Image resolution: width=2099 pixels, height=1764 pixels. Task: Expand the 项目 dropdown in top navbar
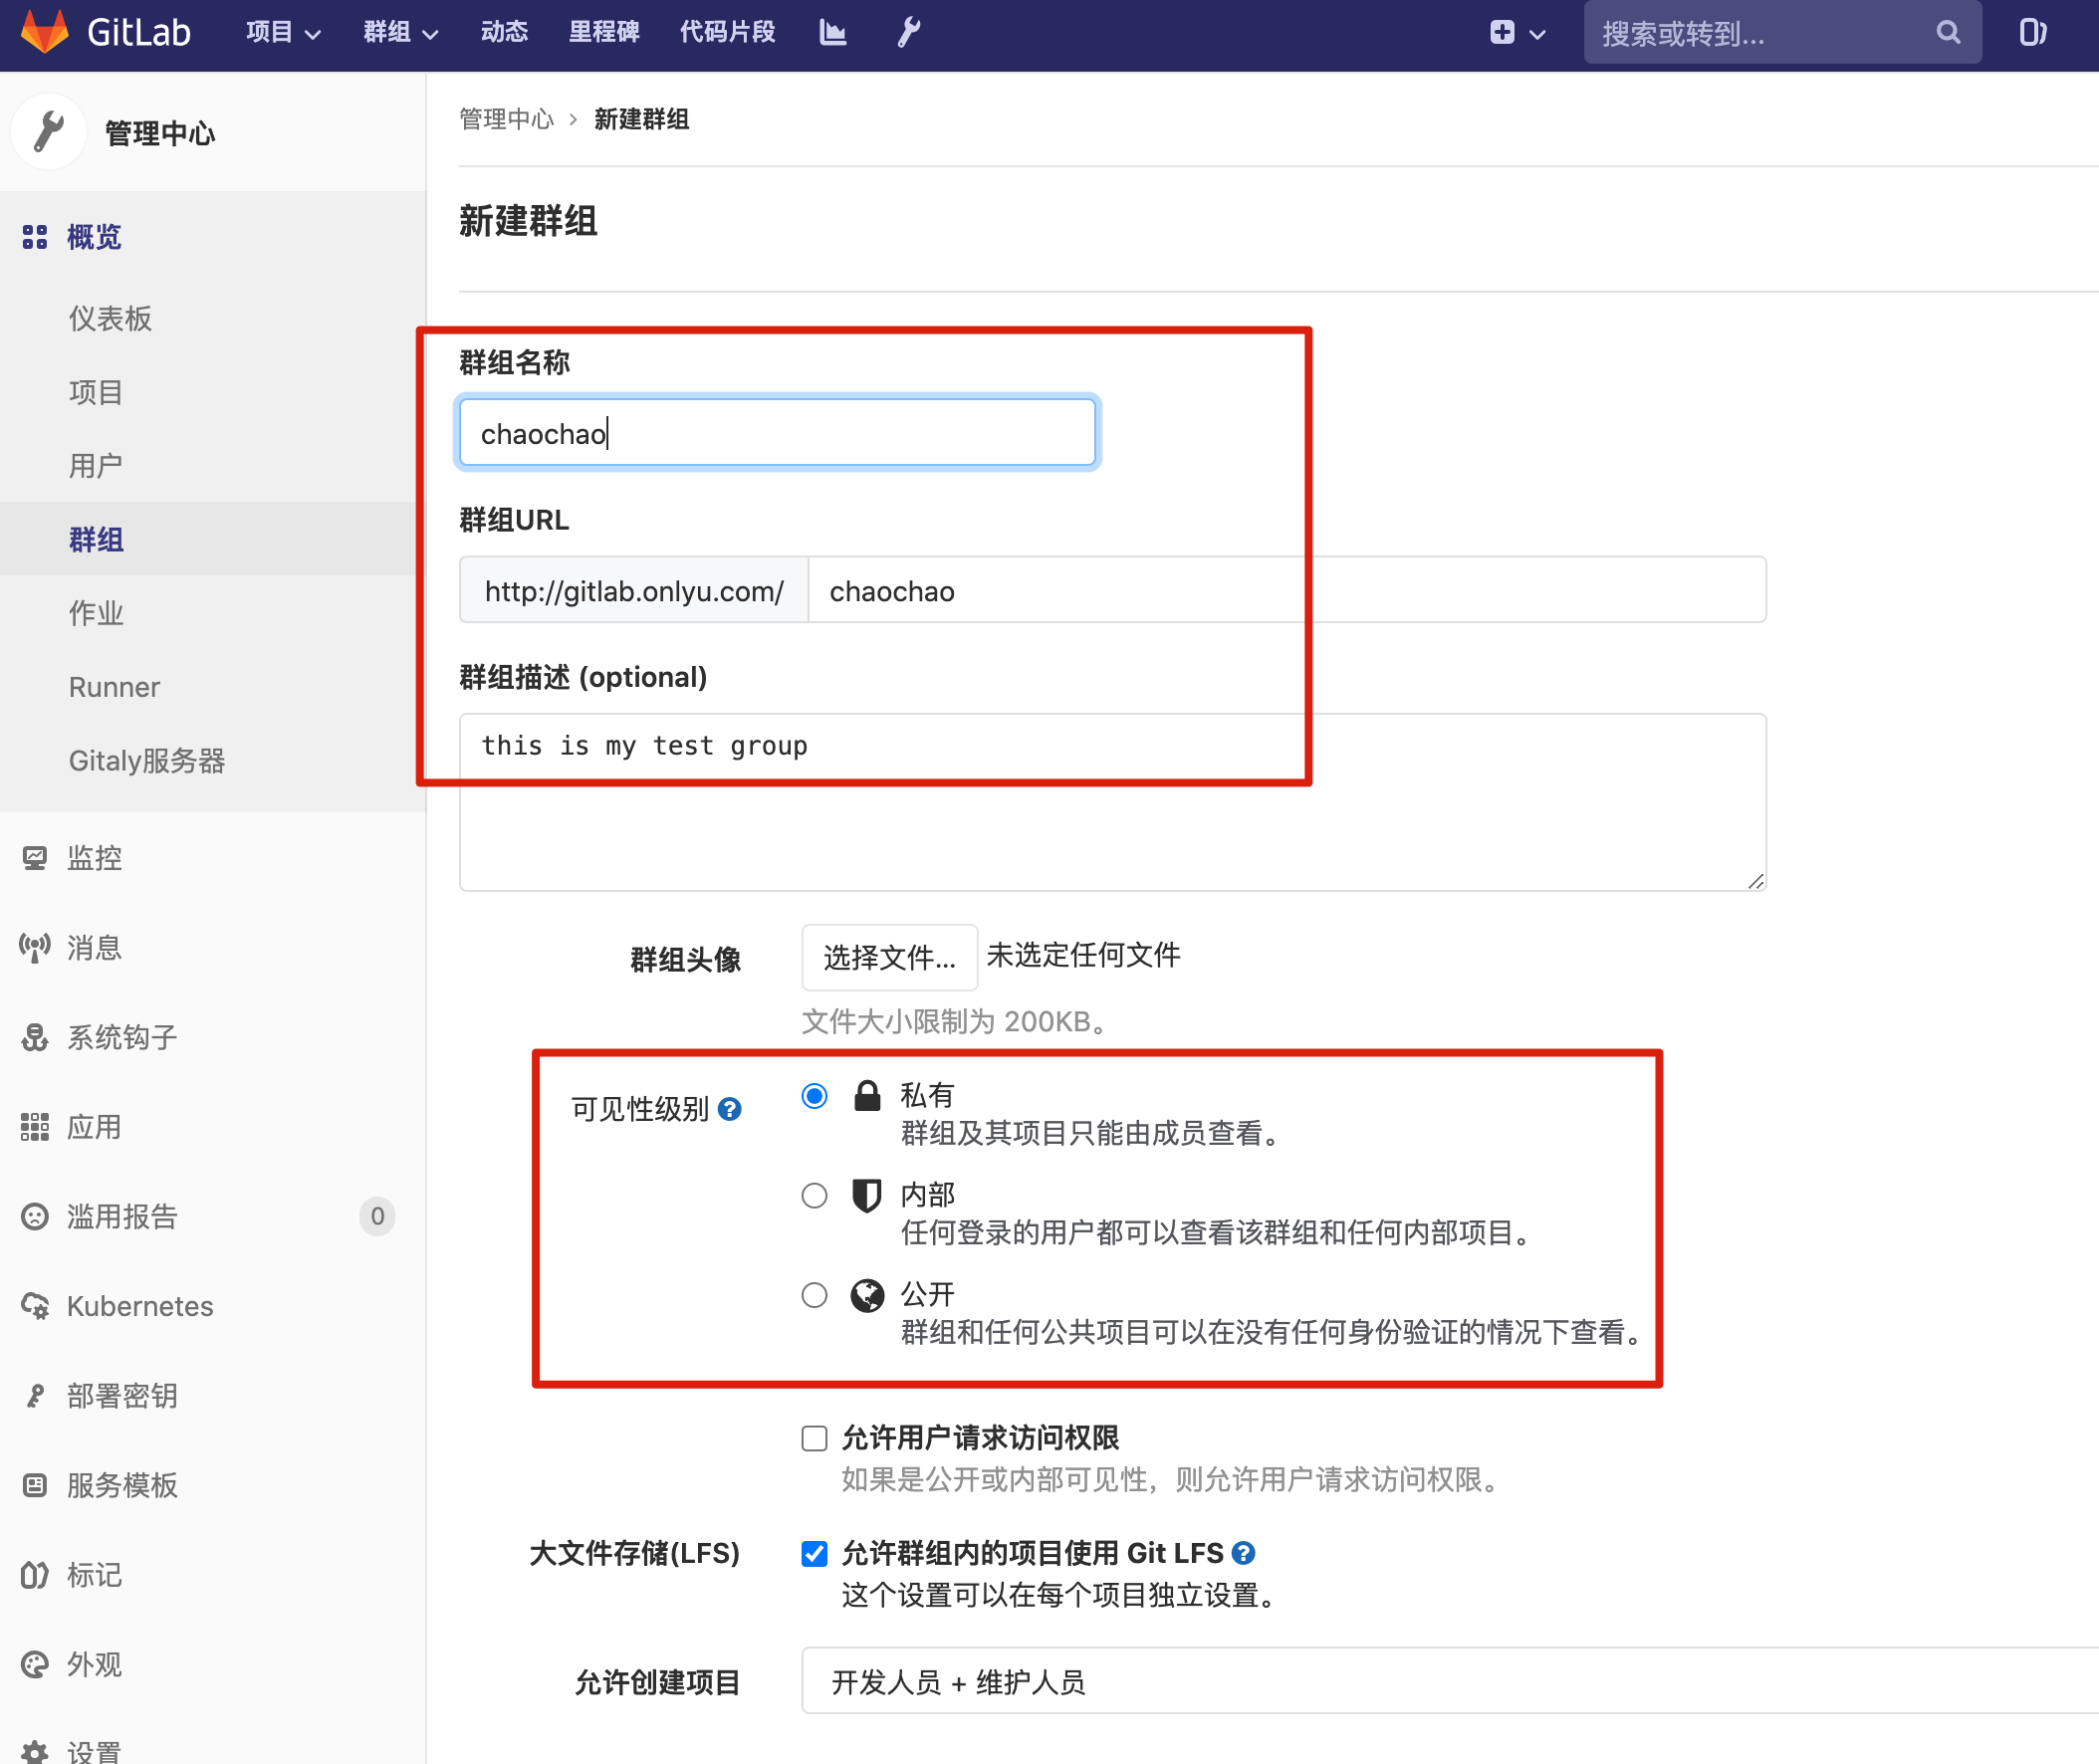pos(283,33)
